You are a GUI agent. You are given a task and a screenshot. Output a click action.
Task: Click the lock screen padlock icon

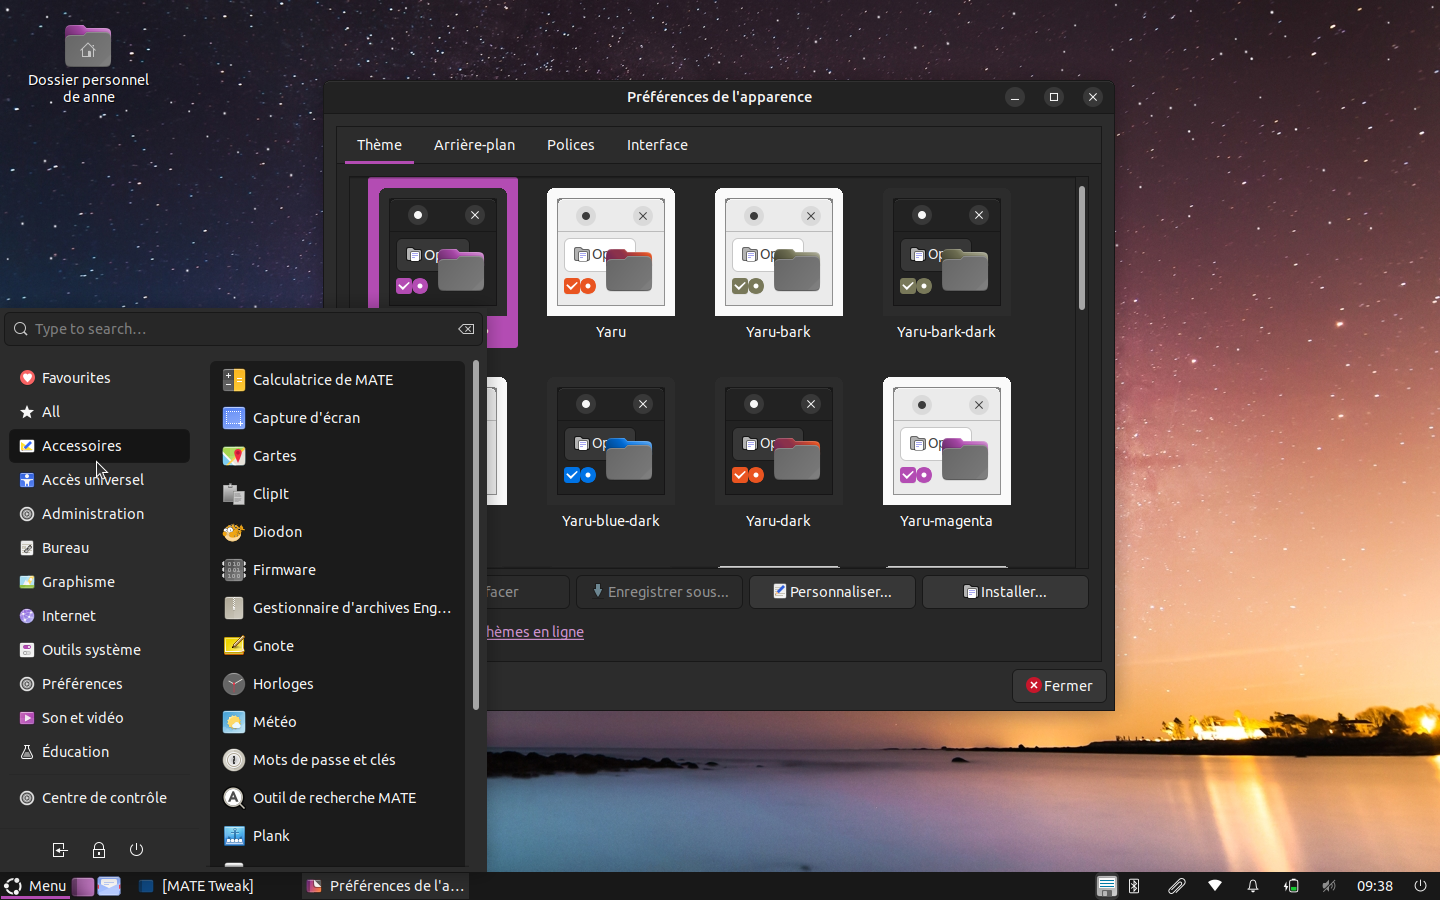[99, 850]
